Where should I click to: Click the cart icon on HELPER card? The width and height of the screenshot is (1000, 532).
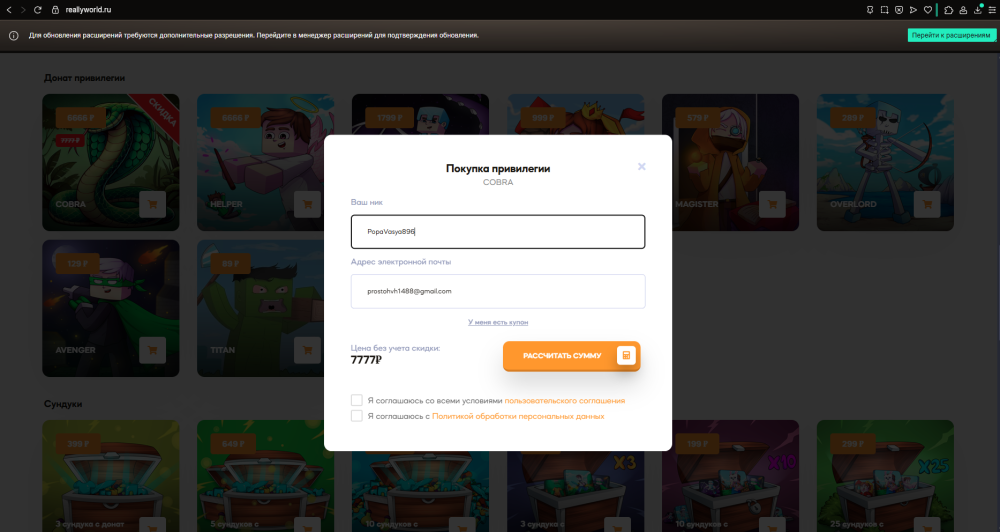[307, 204]
